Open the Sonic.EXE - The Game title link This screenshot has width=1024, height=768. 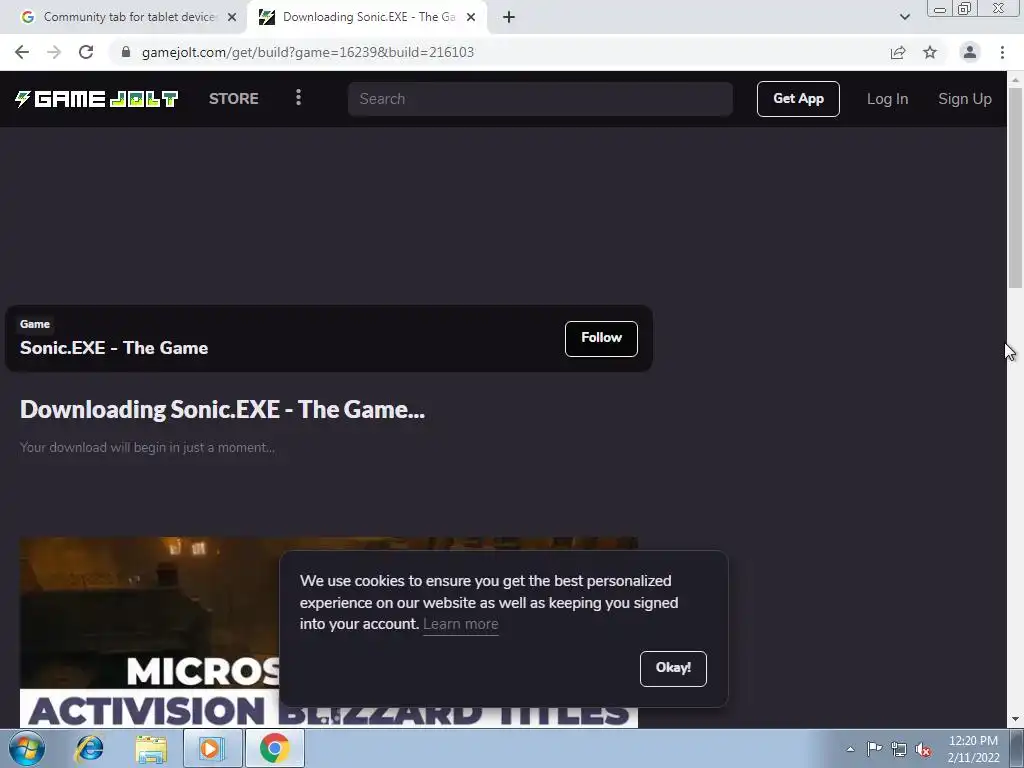[114, 347]
